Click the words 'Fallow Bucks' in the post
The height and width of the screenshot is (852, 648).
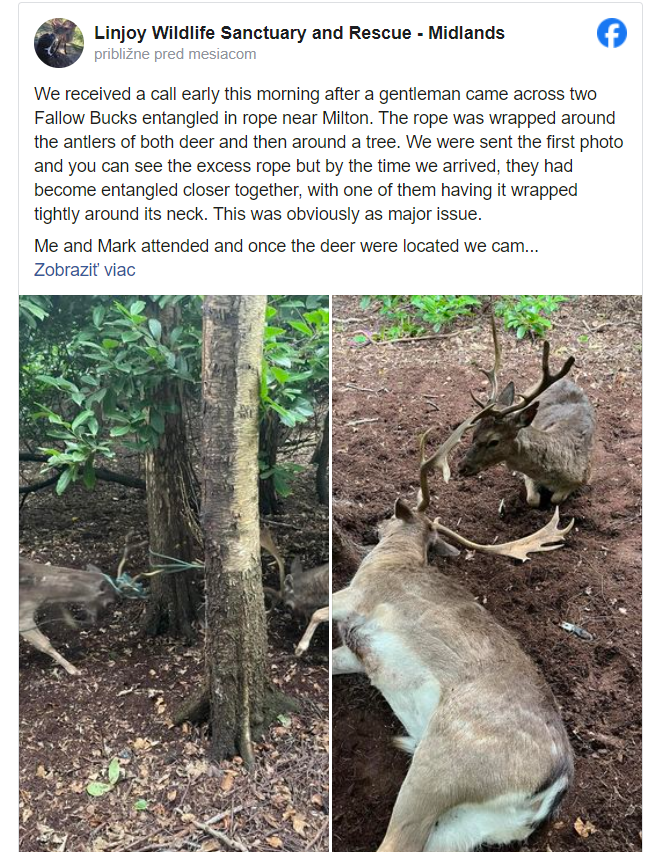pos(81,118)
